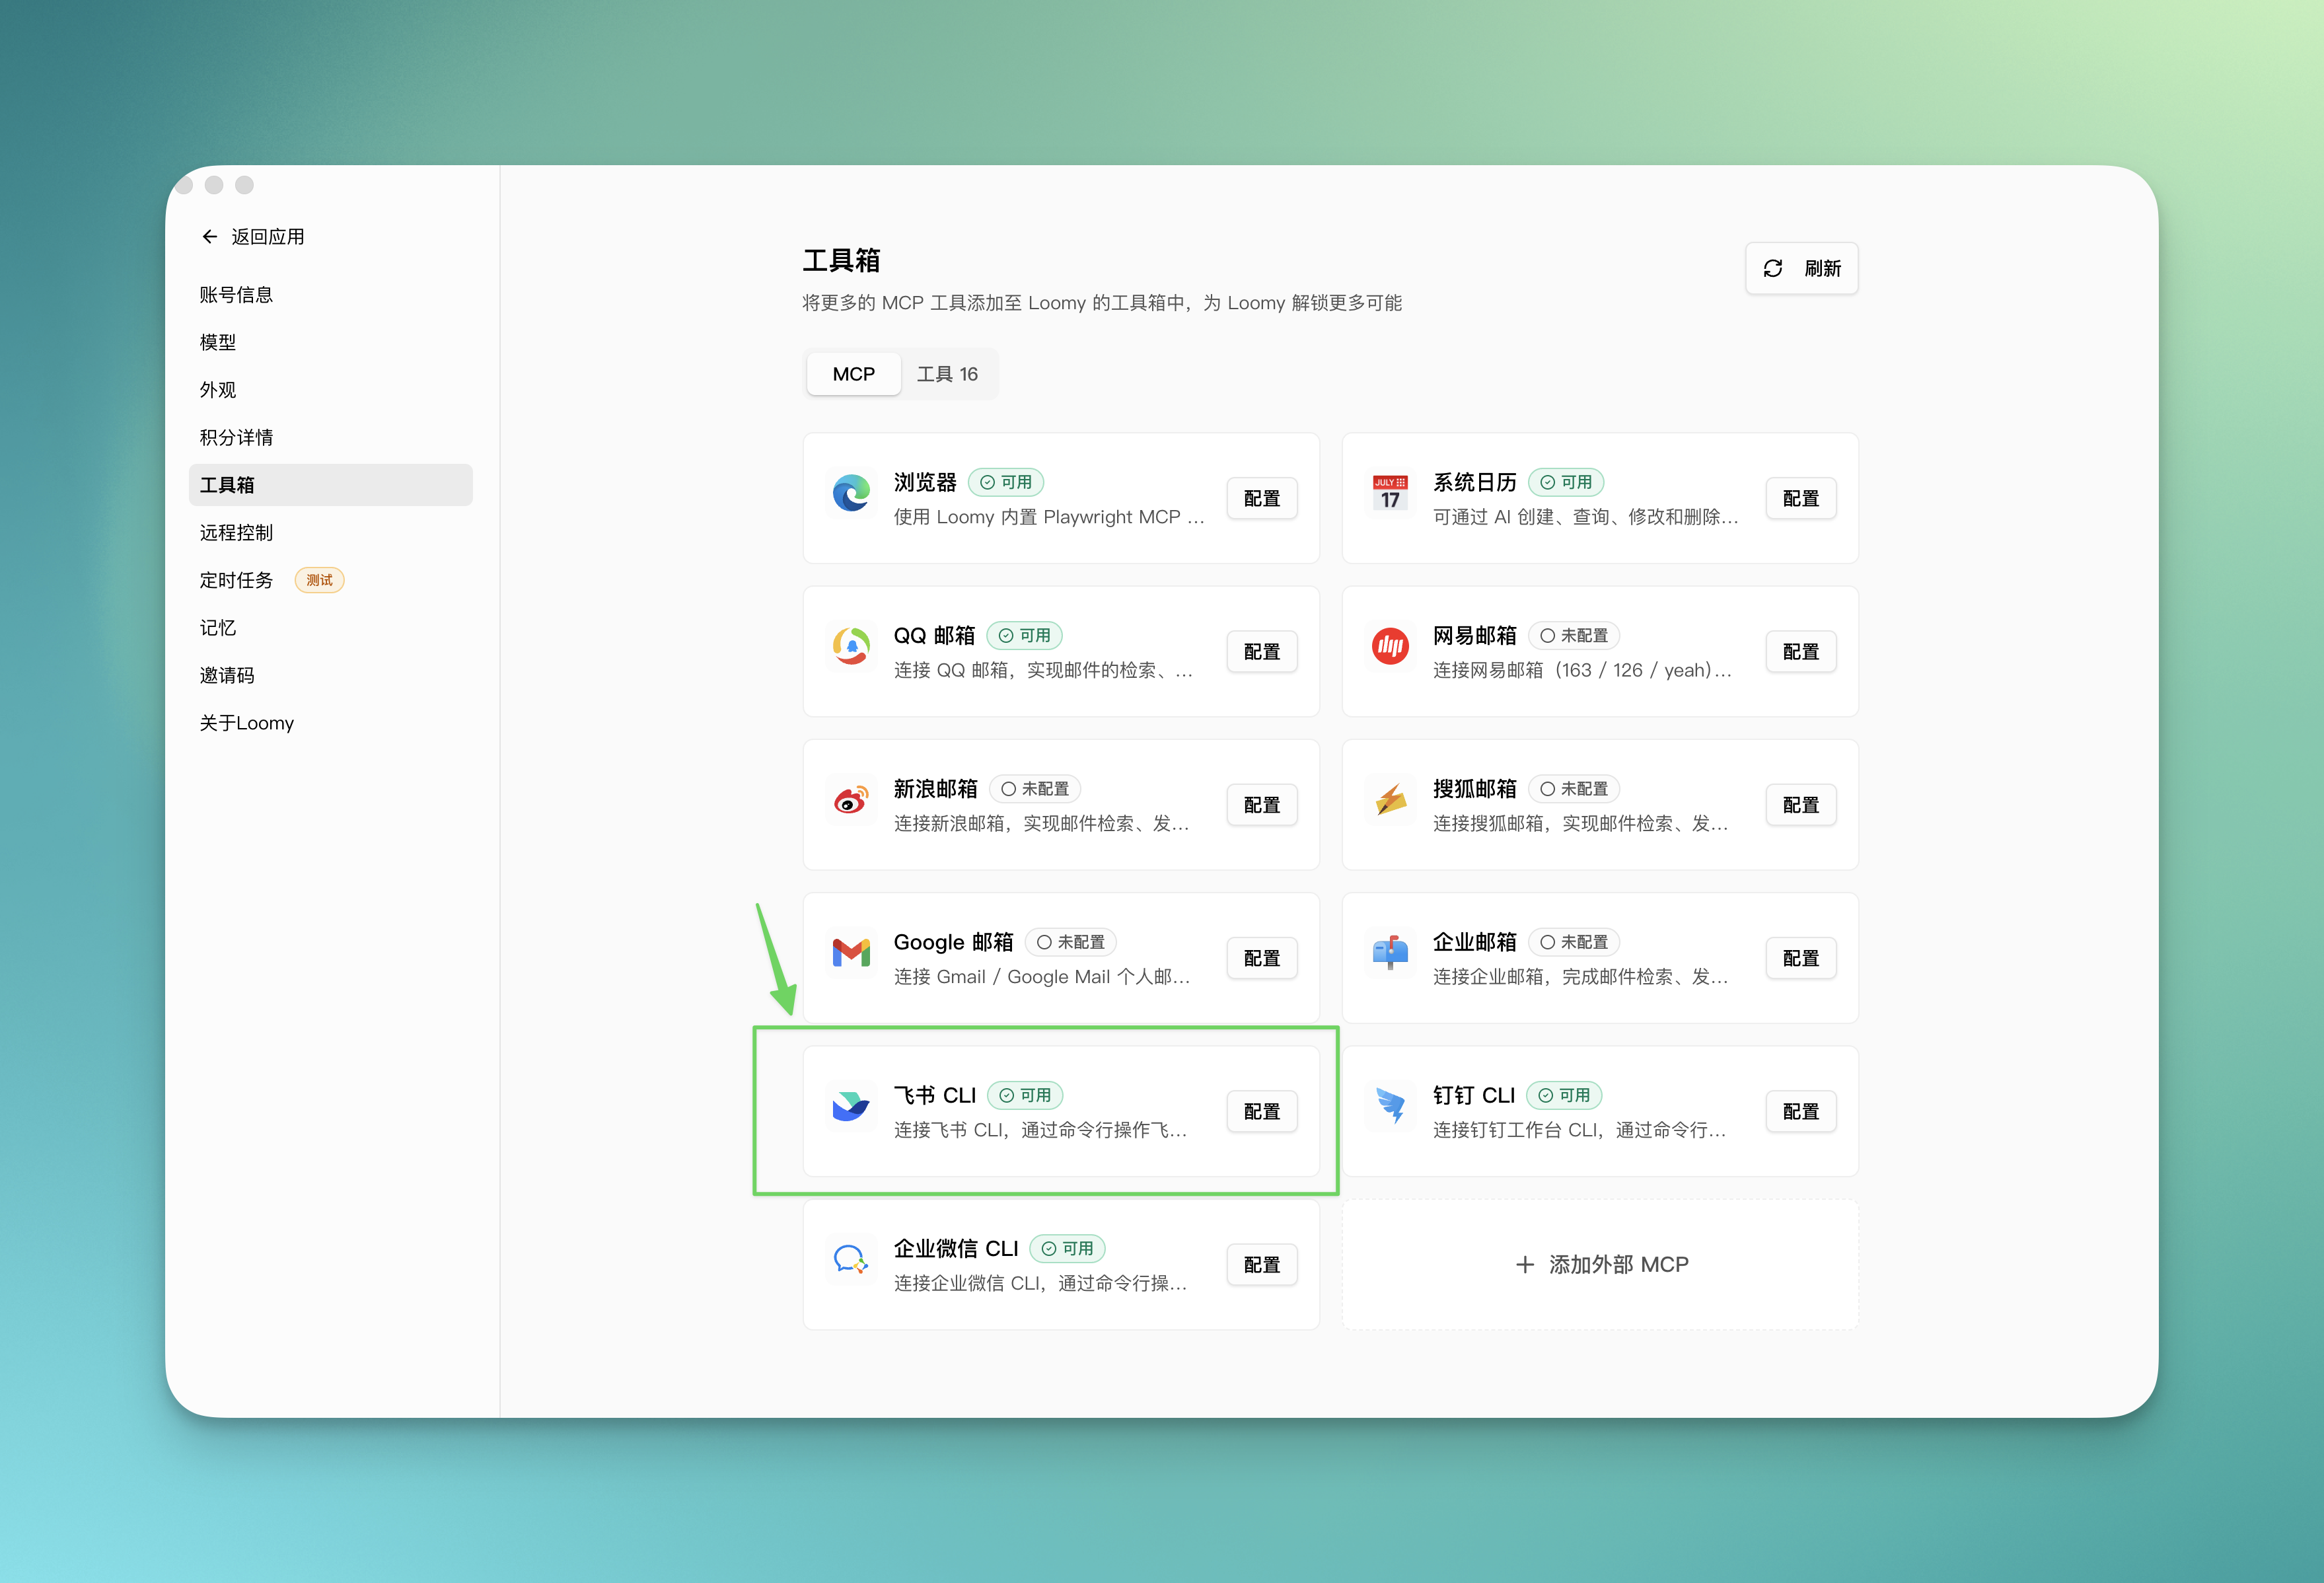The height and width of the screenshot is (1583, 2324).
Task: Click the 浏览器 Playwright browser icon
Action: tap(851, 492)
